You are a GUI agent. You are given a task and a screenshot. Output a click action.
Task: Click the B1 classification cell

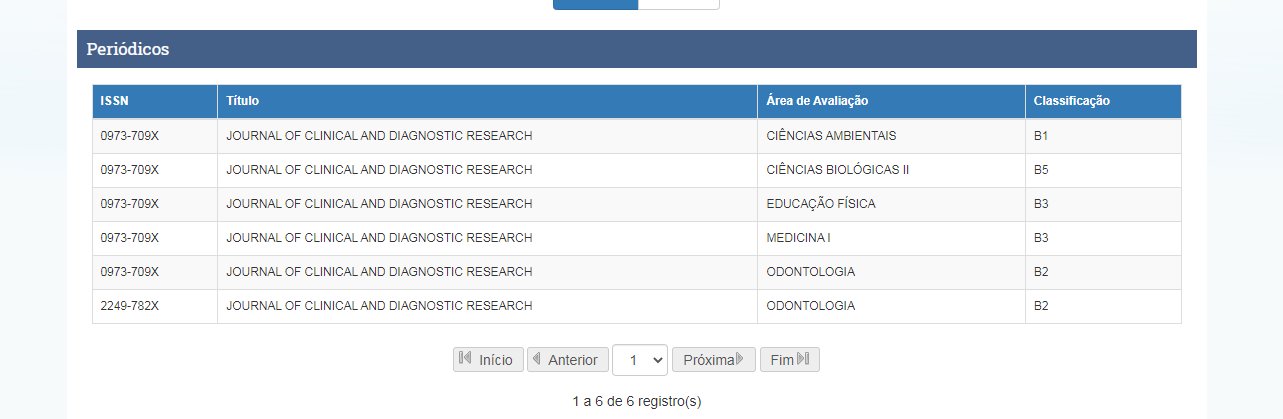coord(1103,136)
